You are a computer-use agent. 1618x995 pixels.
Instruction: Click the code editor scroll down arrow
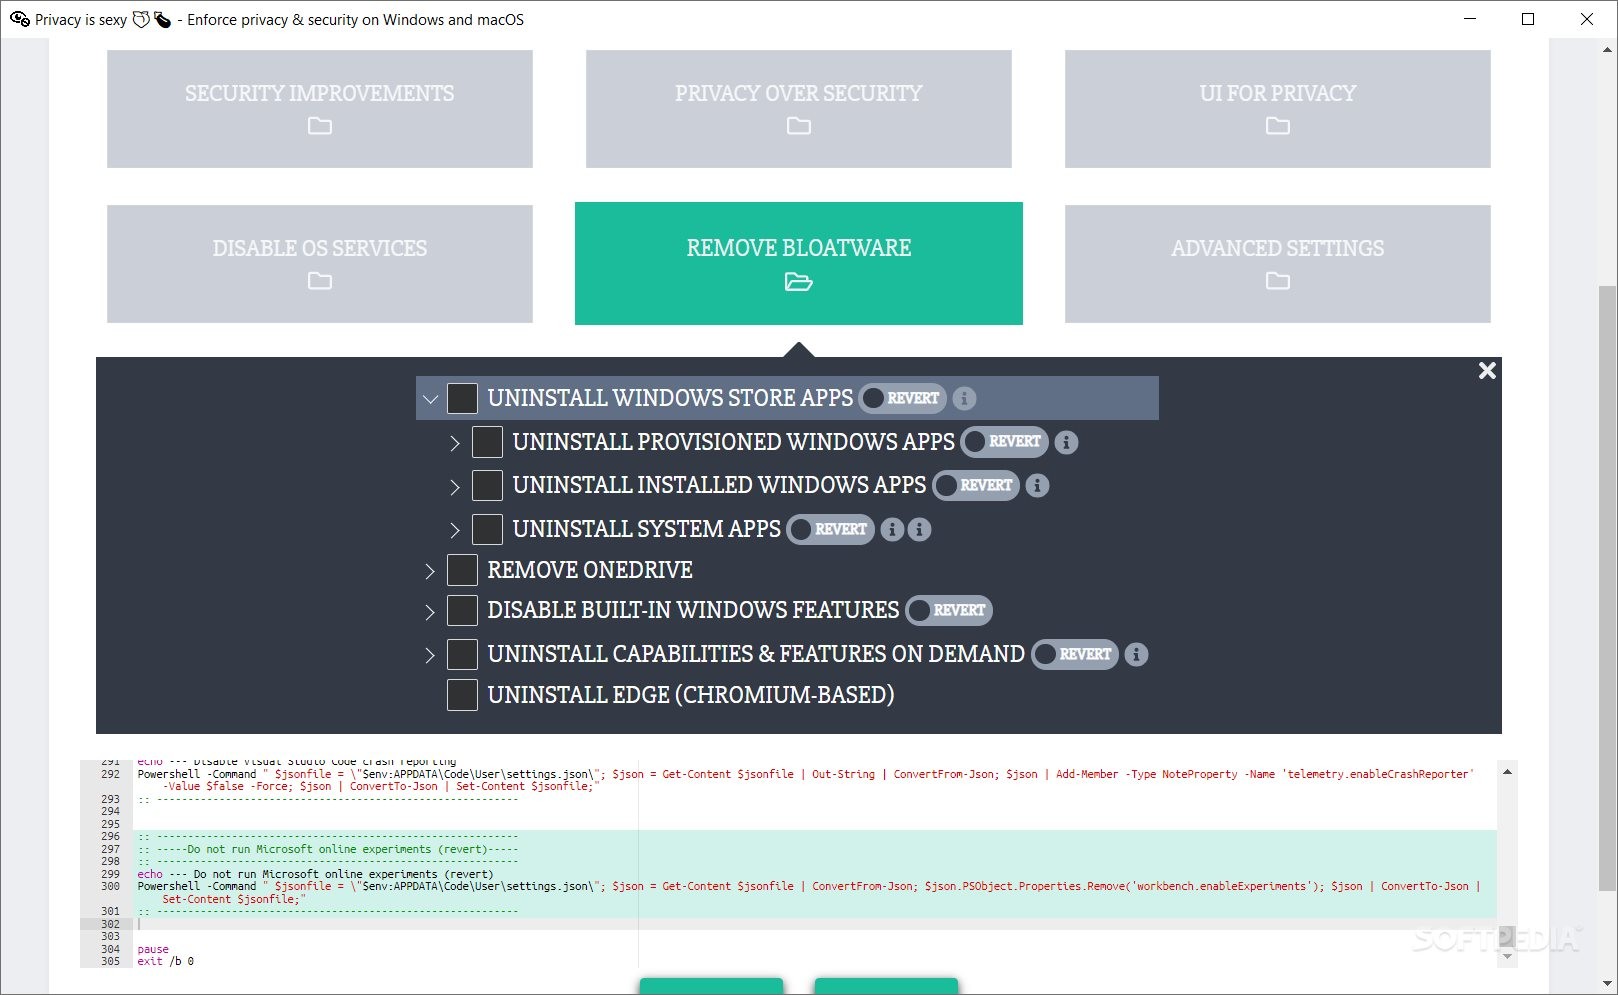point(1507,957)
